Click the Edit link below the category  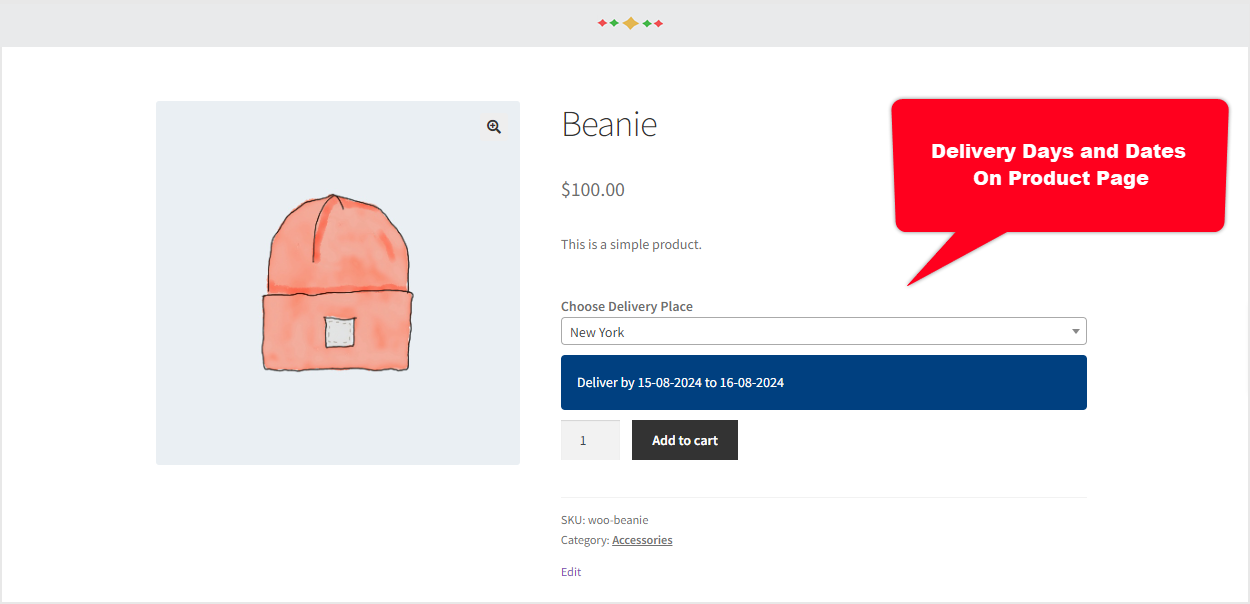click(x=570, y=571)
